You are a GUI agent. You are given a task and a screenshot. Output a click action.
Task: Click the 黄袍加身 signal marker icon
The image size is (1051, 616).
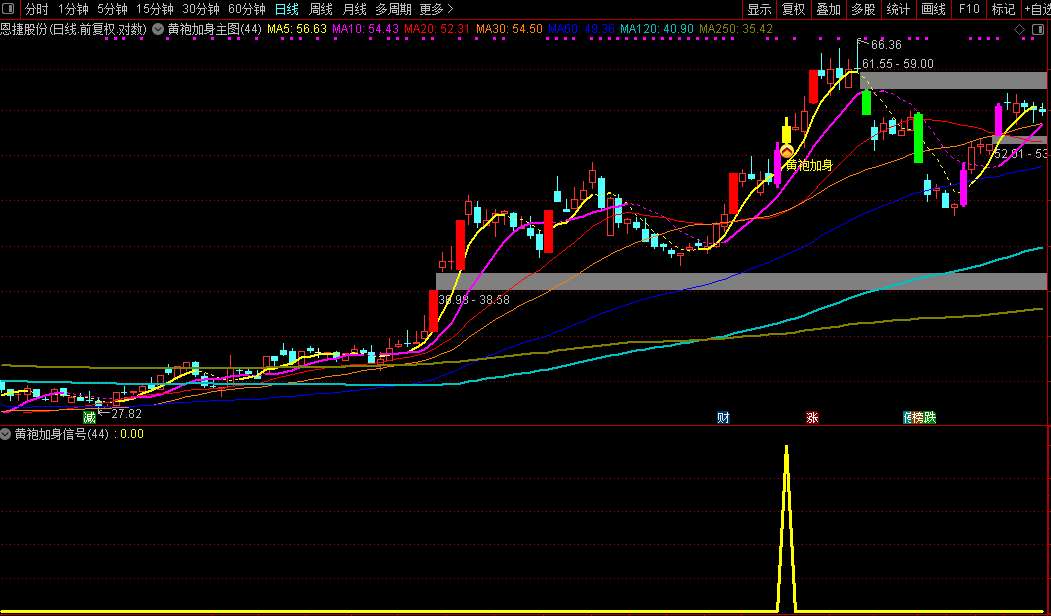pos(787,152)
